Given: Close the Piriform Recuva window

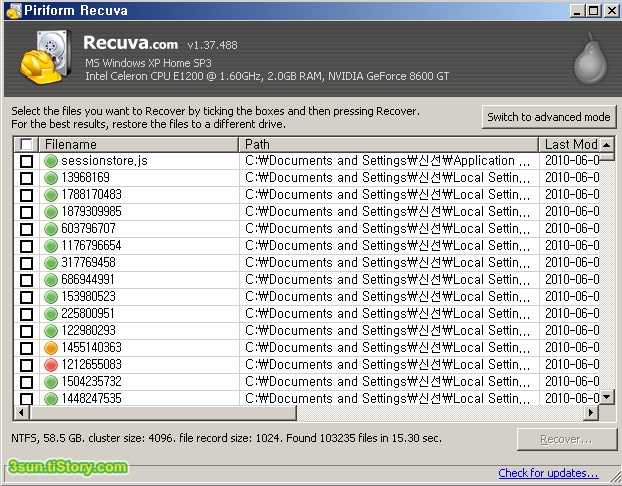Looking at the screenshot, I should 611,11.
